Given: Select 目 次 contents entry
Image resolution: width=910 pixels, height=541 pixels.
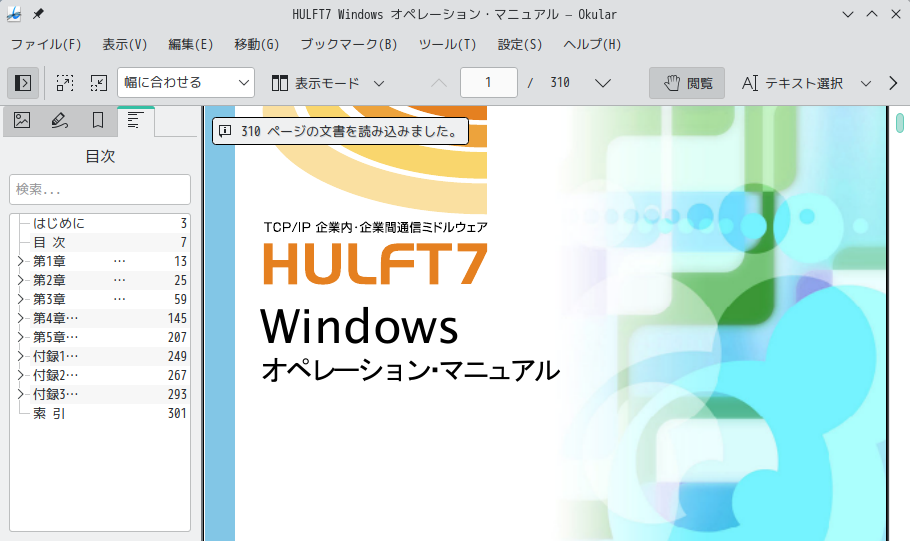Looking at the screenshot, I should pos(49,243).
